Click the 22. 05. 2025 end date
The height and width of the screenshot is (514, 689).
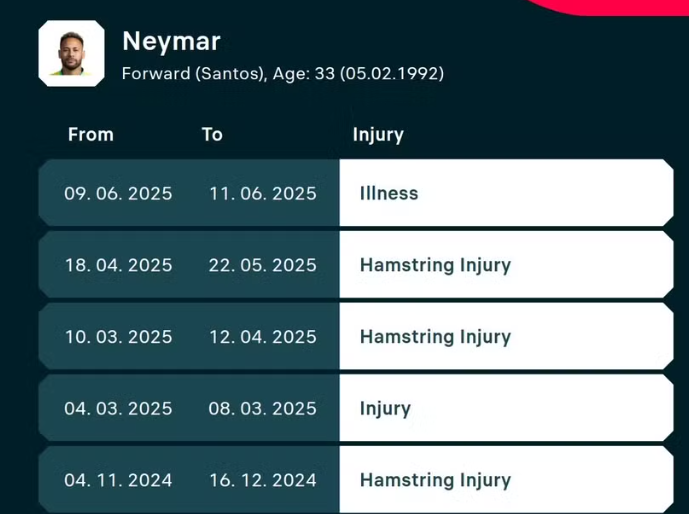[x=262, y=265]
